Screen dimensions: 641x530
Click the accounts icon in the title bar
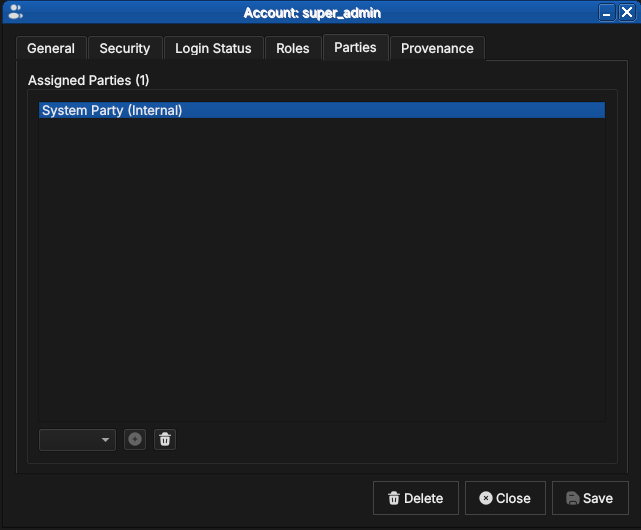(x=15, y=12)
